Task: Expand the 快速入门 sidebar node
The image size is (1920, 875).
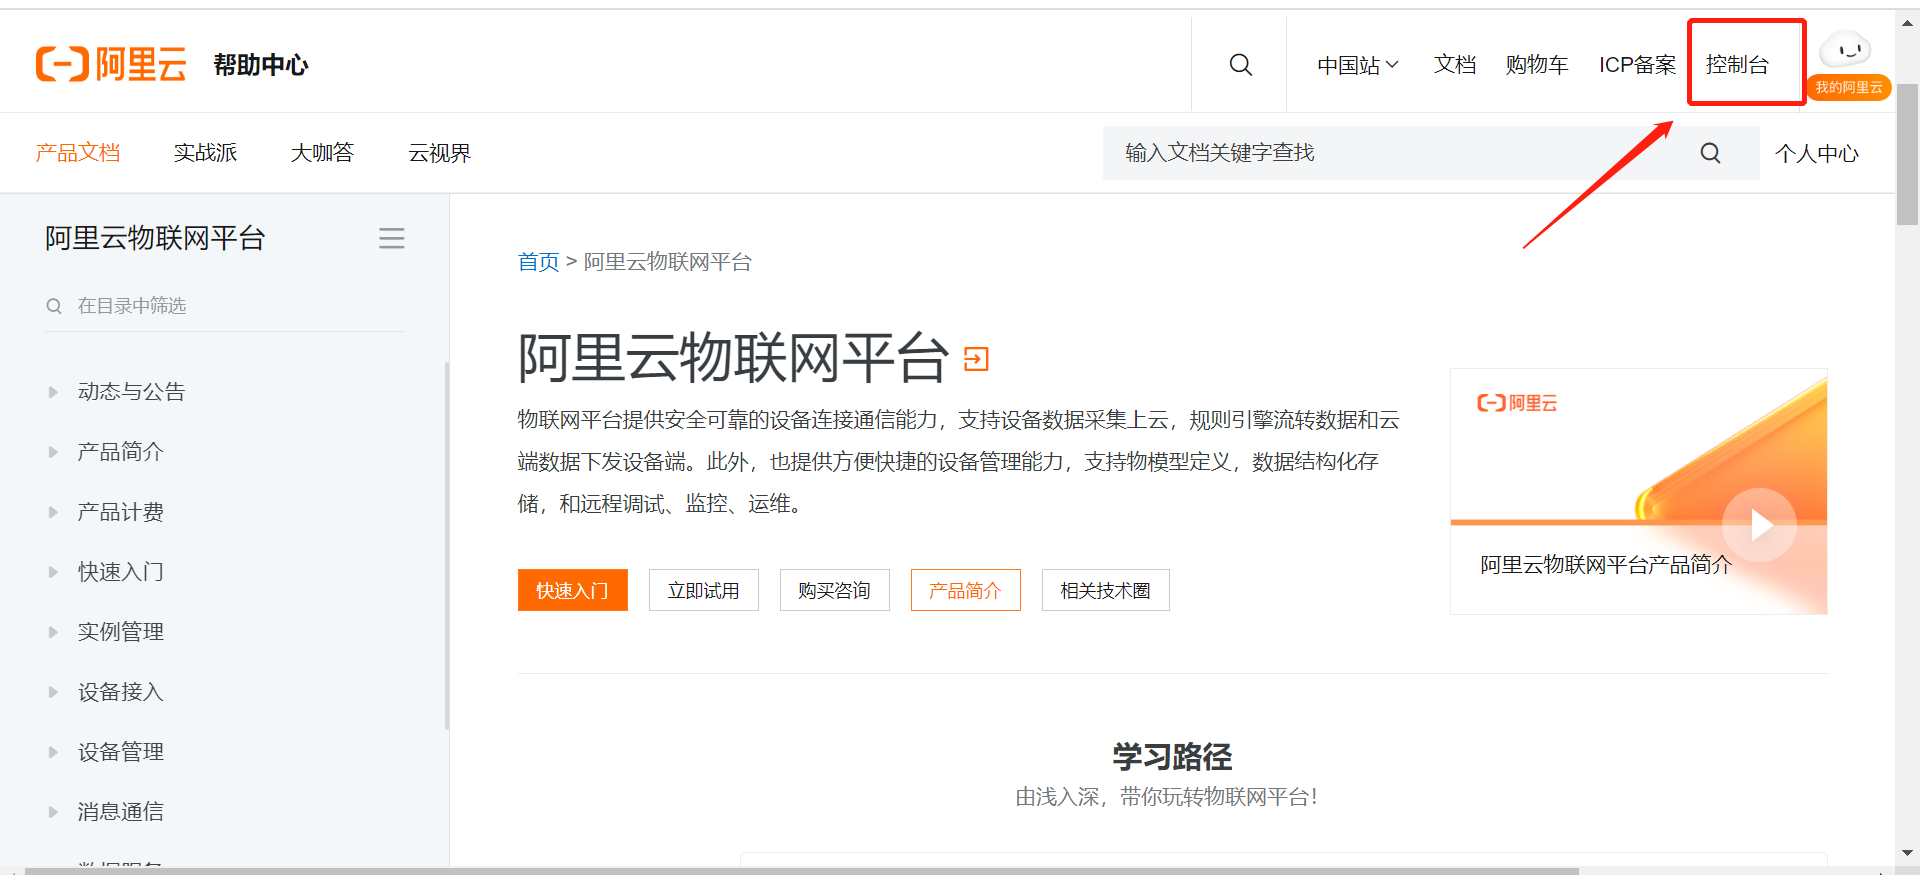Action: coord(53,572)
